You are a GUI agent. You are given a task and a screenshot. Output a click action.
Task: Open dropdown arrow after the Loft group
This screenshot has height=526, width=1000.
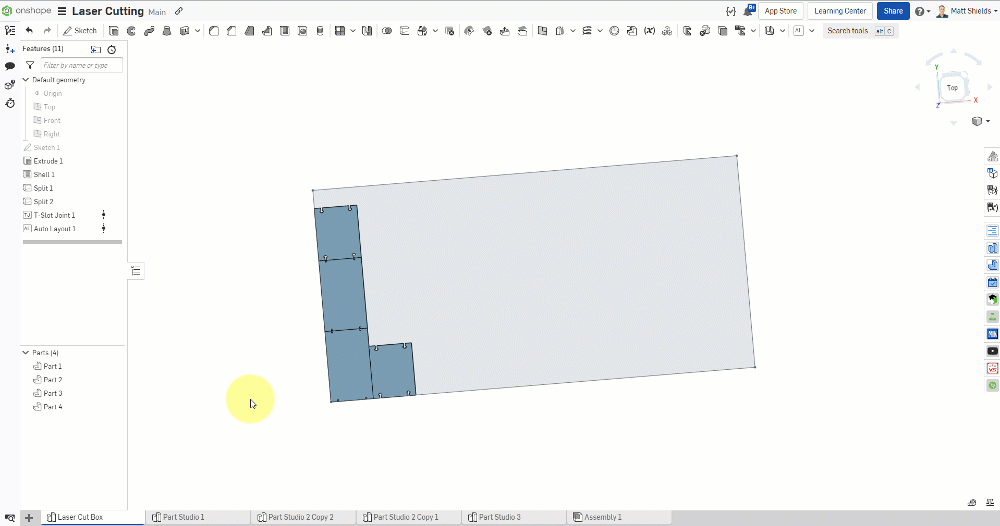(x=198, y=31)
